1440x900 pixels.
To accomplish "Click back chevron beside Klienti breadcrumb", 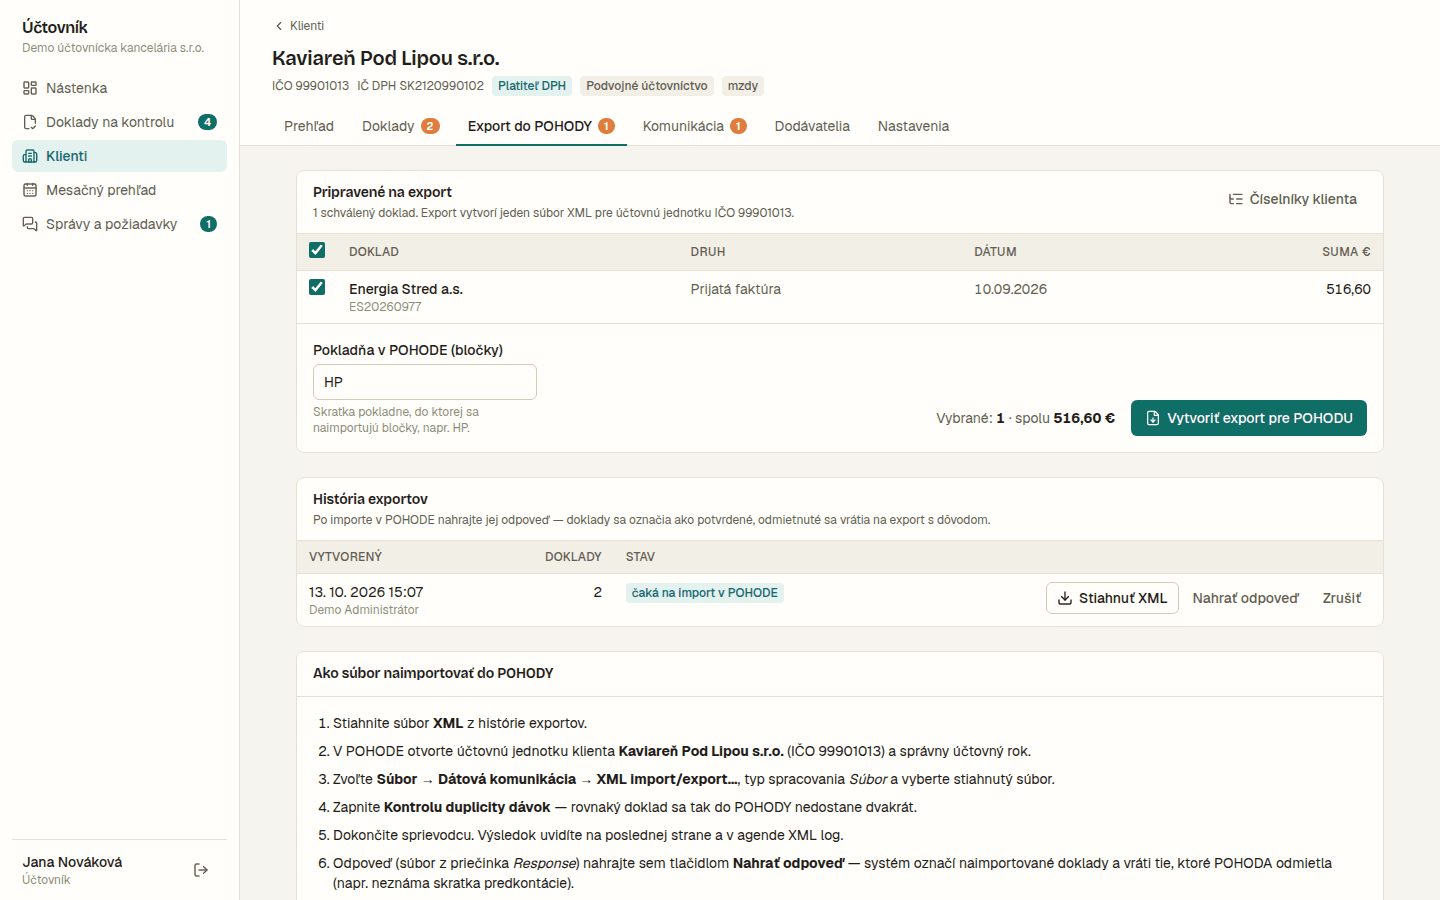I will tap(279, 26).
